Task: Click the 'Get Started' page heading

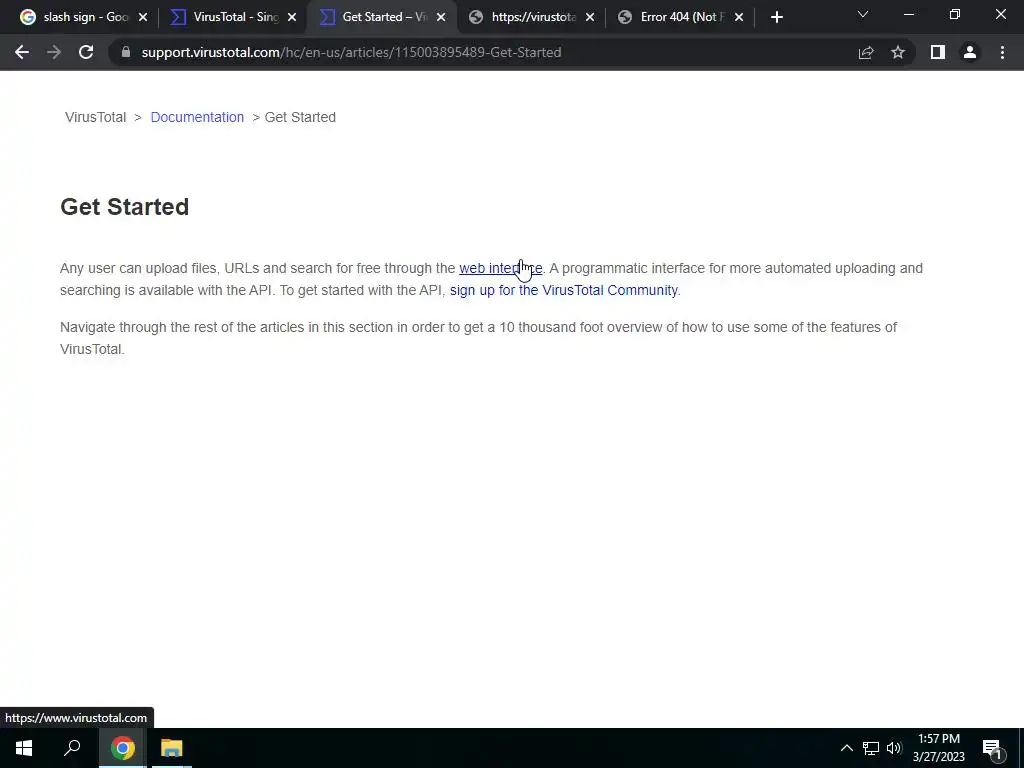Action: click(125, 207)
